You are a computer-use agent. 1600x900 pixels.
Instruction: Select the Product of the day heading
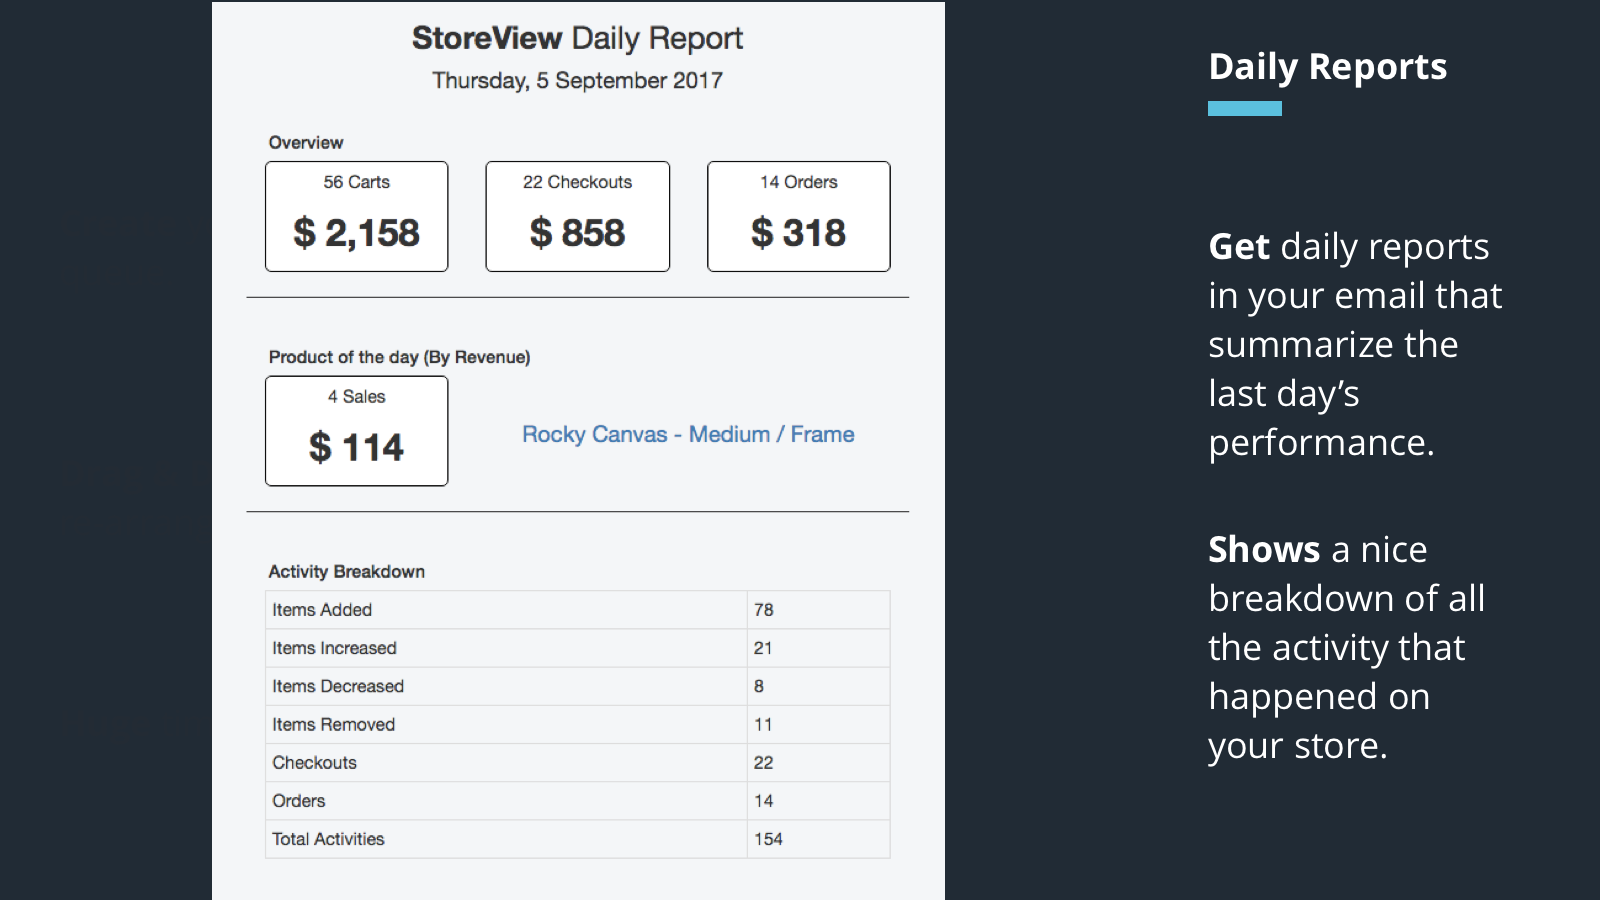(x=399, y=357)
